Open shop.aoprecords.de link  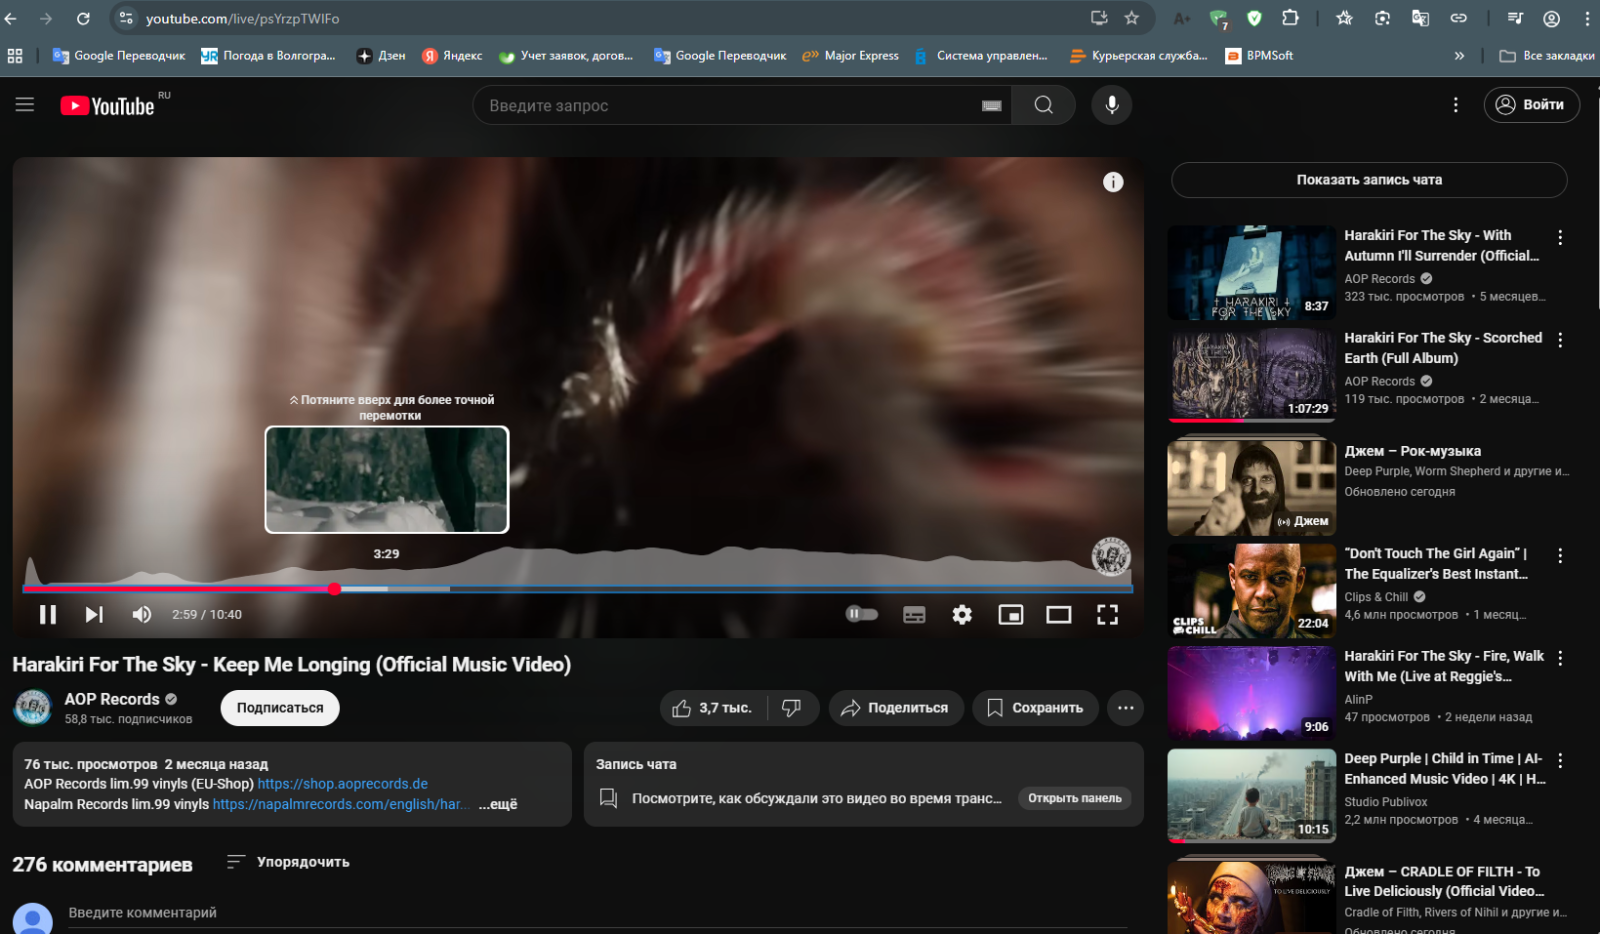pyautogui.click(x=343, y=784)
